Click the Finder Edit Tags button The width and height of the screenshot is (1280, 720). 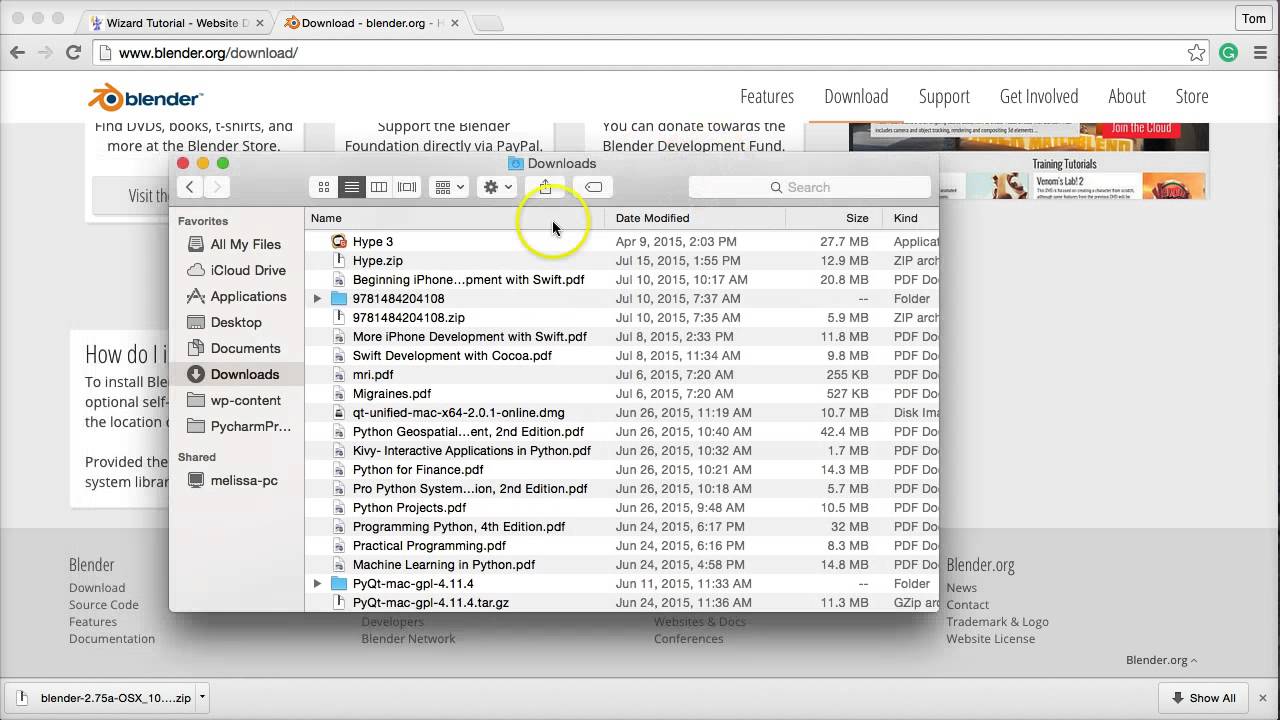(x=593, y=187)
